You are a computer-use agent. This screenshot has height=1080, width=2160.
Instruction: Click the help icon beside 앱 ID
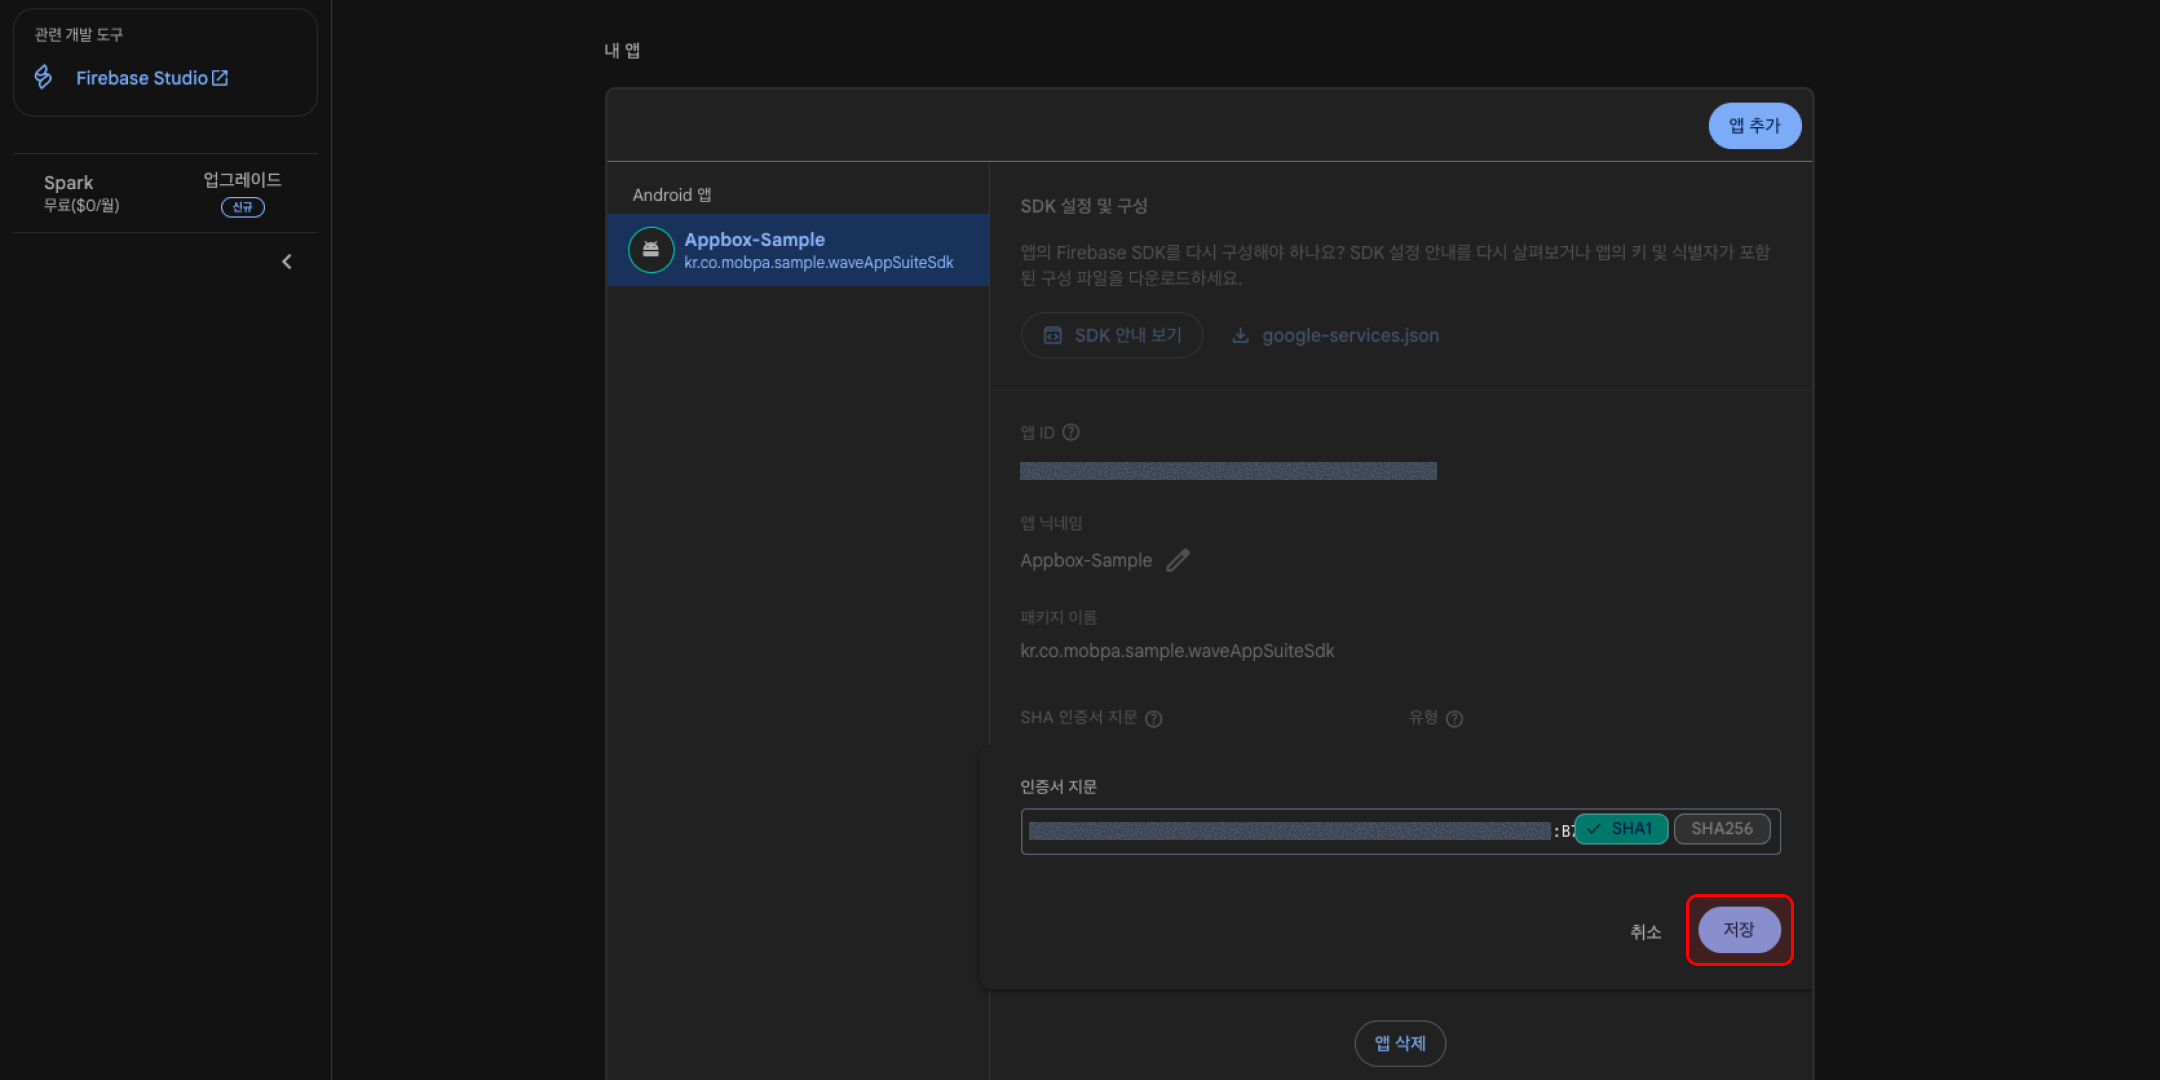(1071, 432)
